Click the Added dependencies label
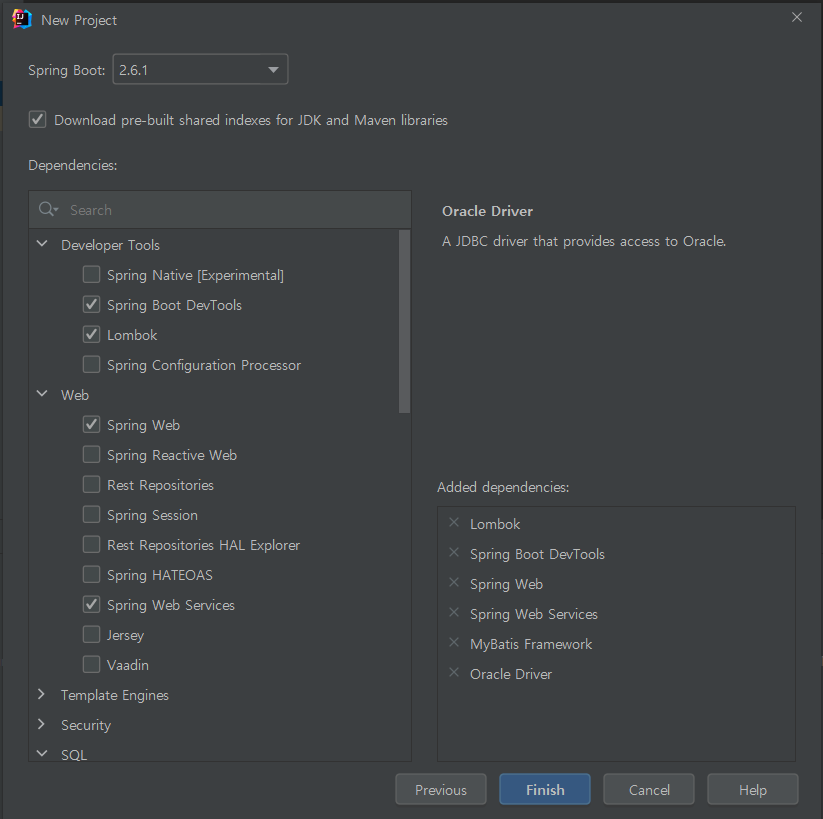The height and width of the screenshot is (819, 823). [x=503, y=487]
